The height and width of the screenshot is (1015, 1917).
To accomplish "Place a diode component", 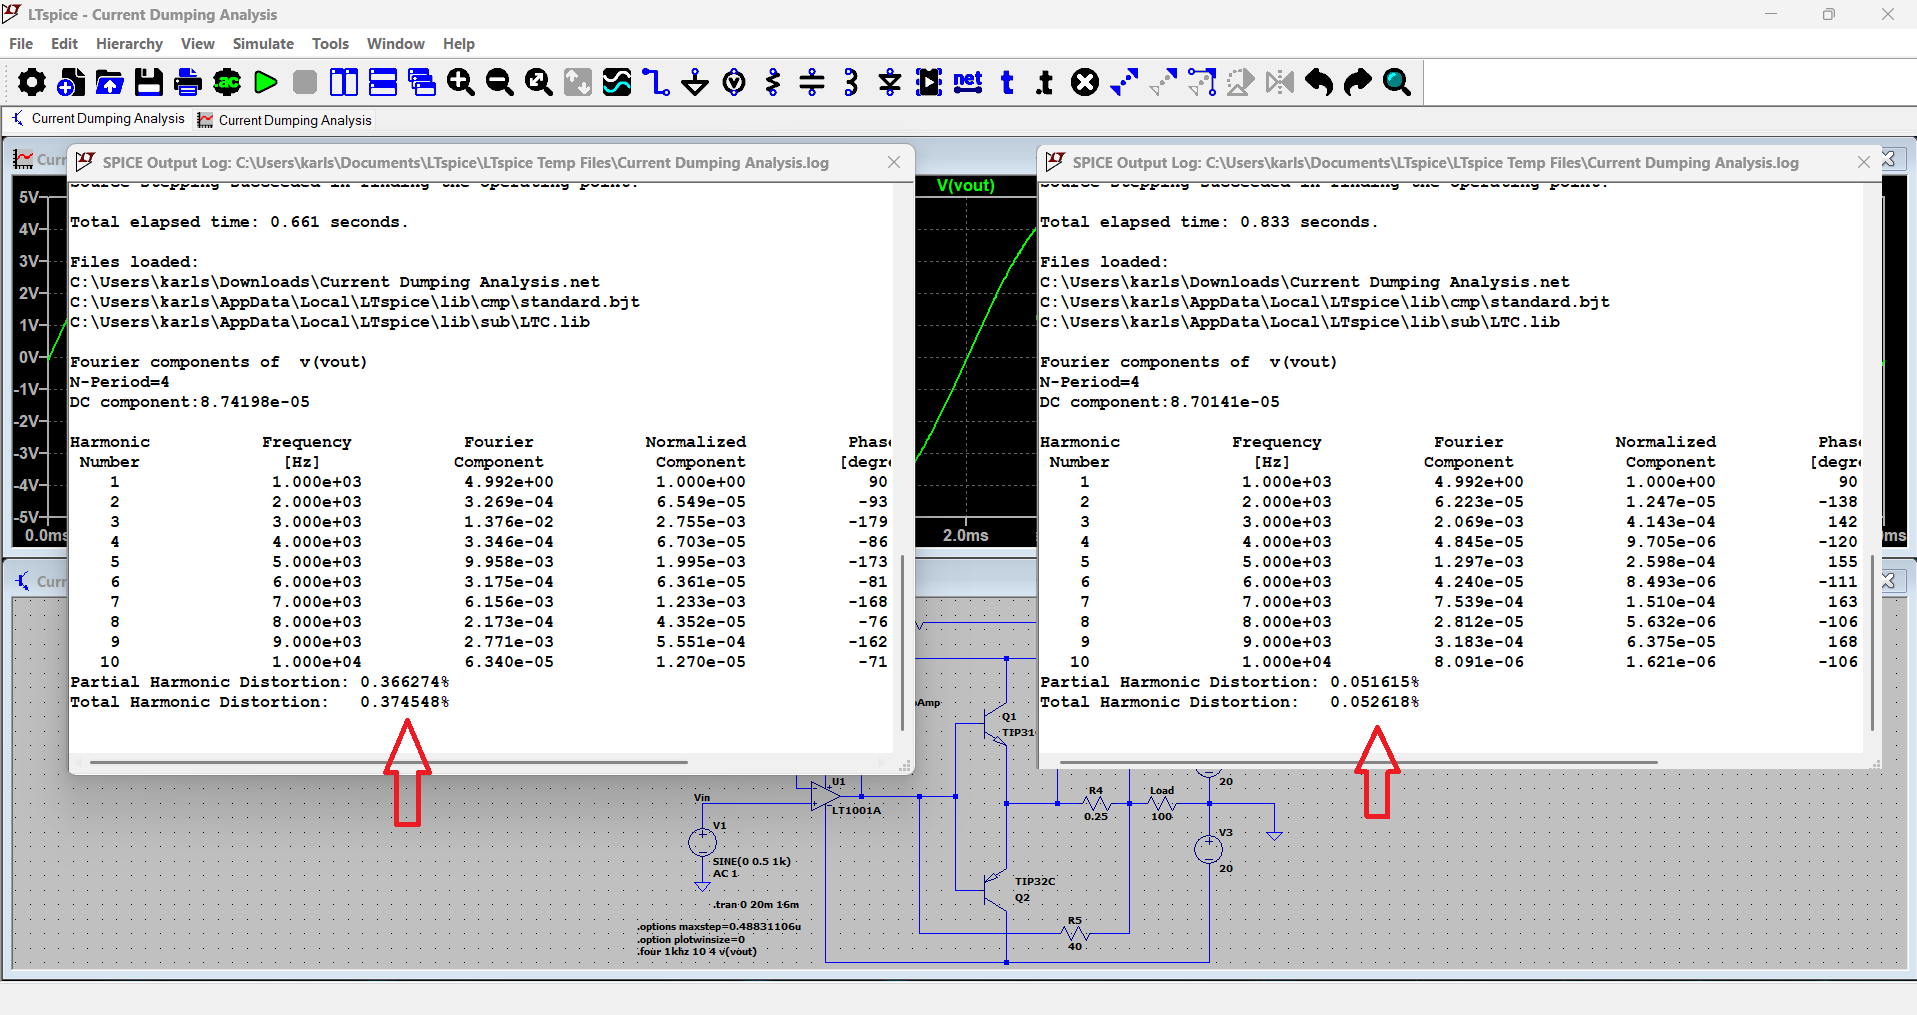I will click(x=890, y=82).
